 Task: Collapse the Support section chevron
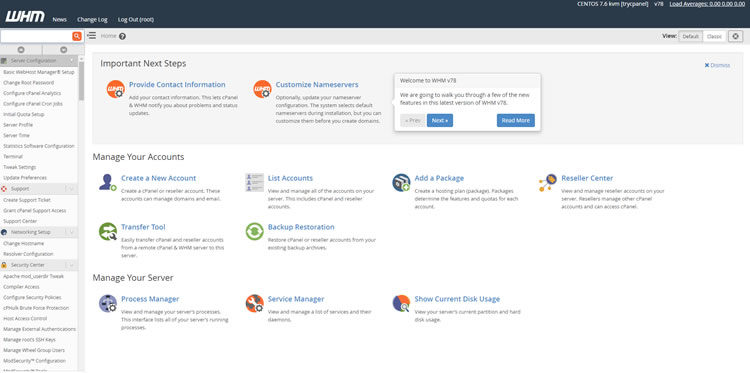tap(72, 189)
